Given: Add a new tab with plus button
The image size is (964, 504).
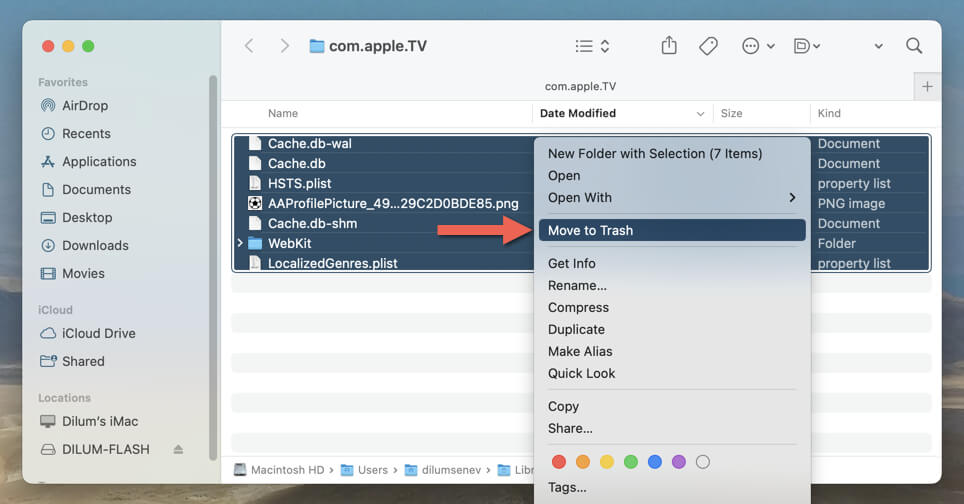Looking at the screenshot, I should [x=927, y=87].
